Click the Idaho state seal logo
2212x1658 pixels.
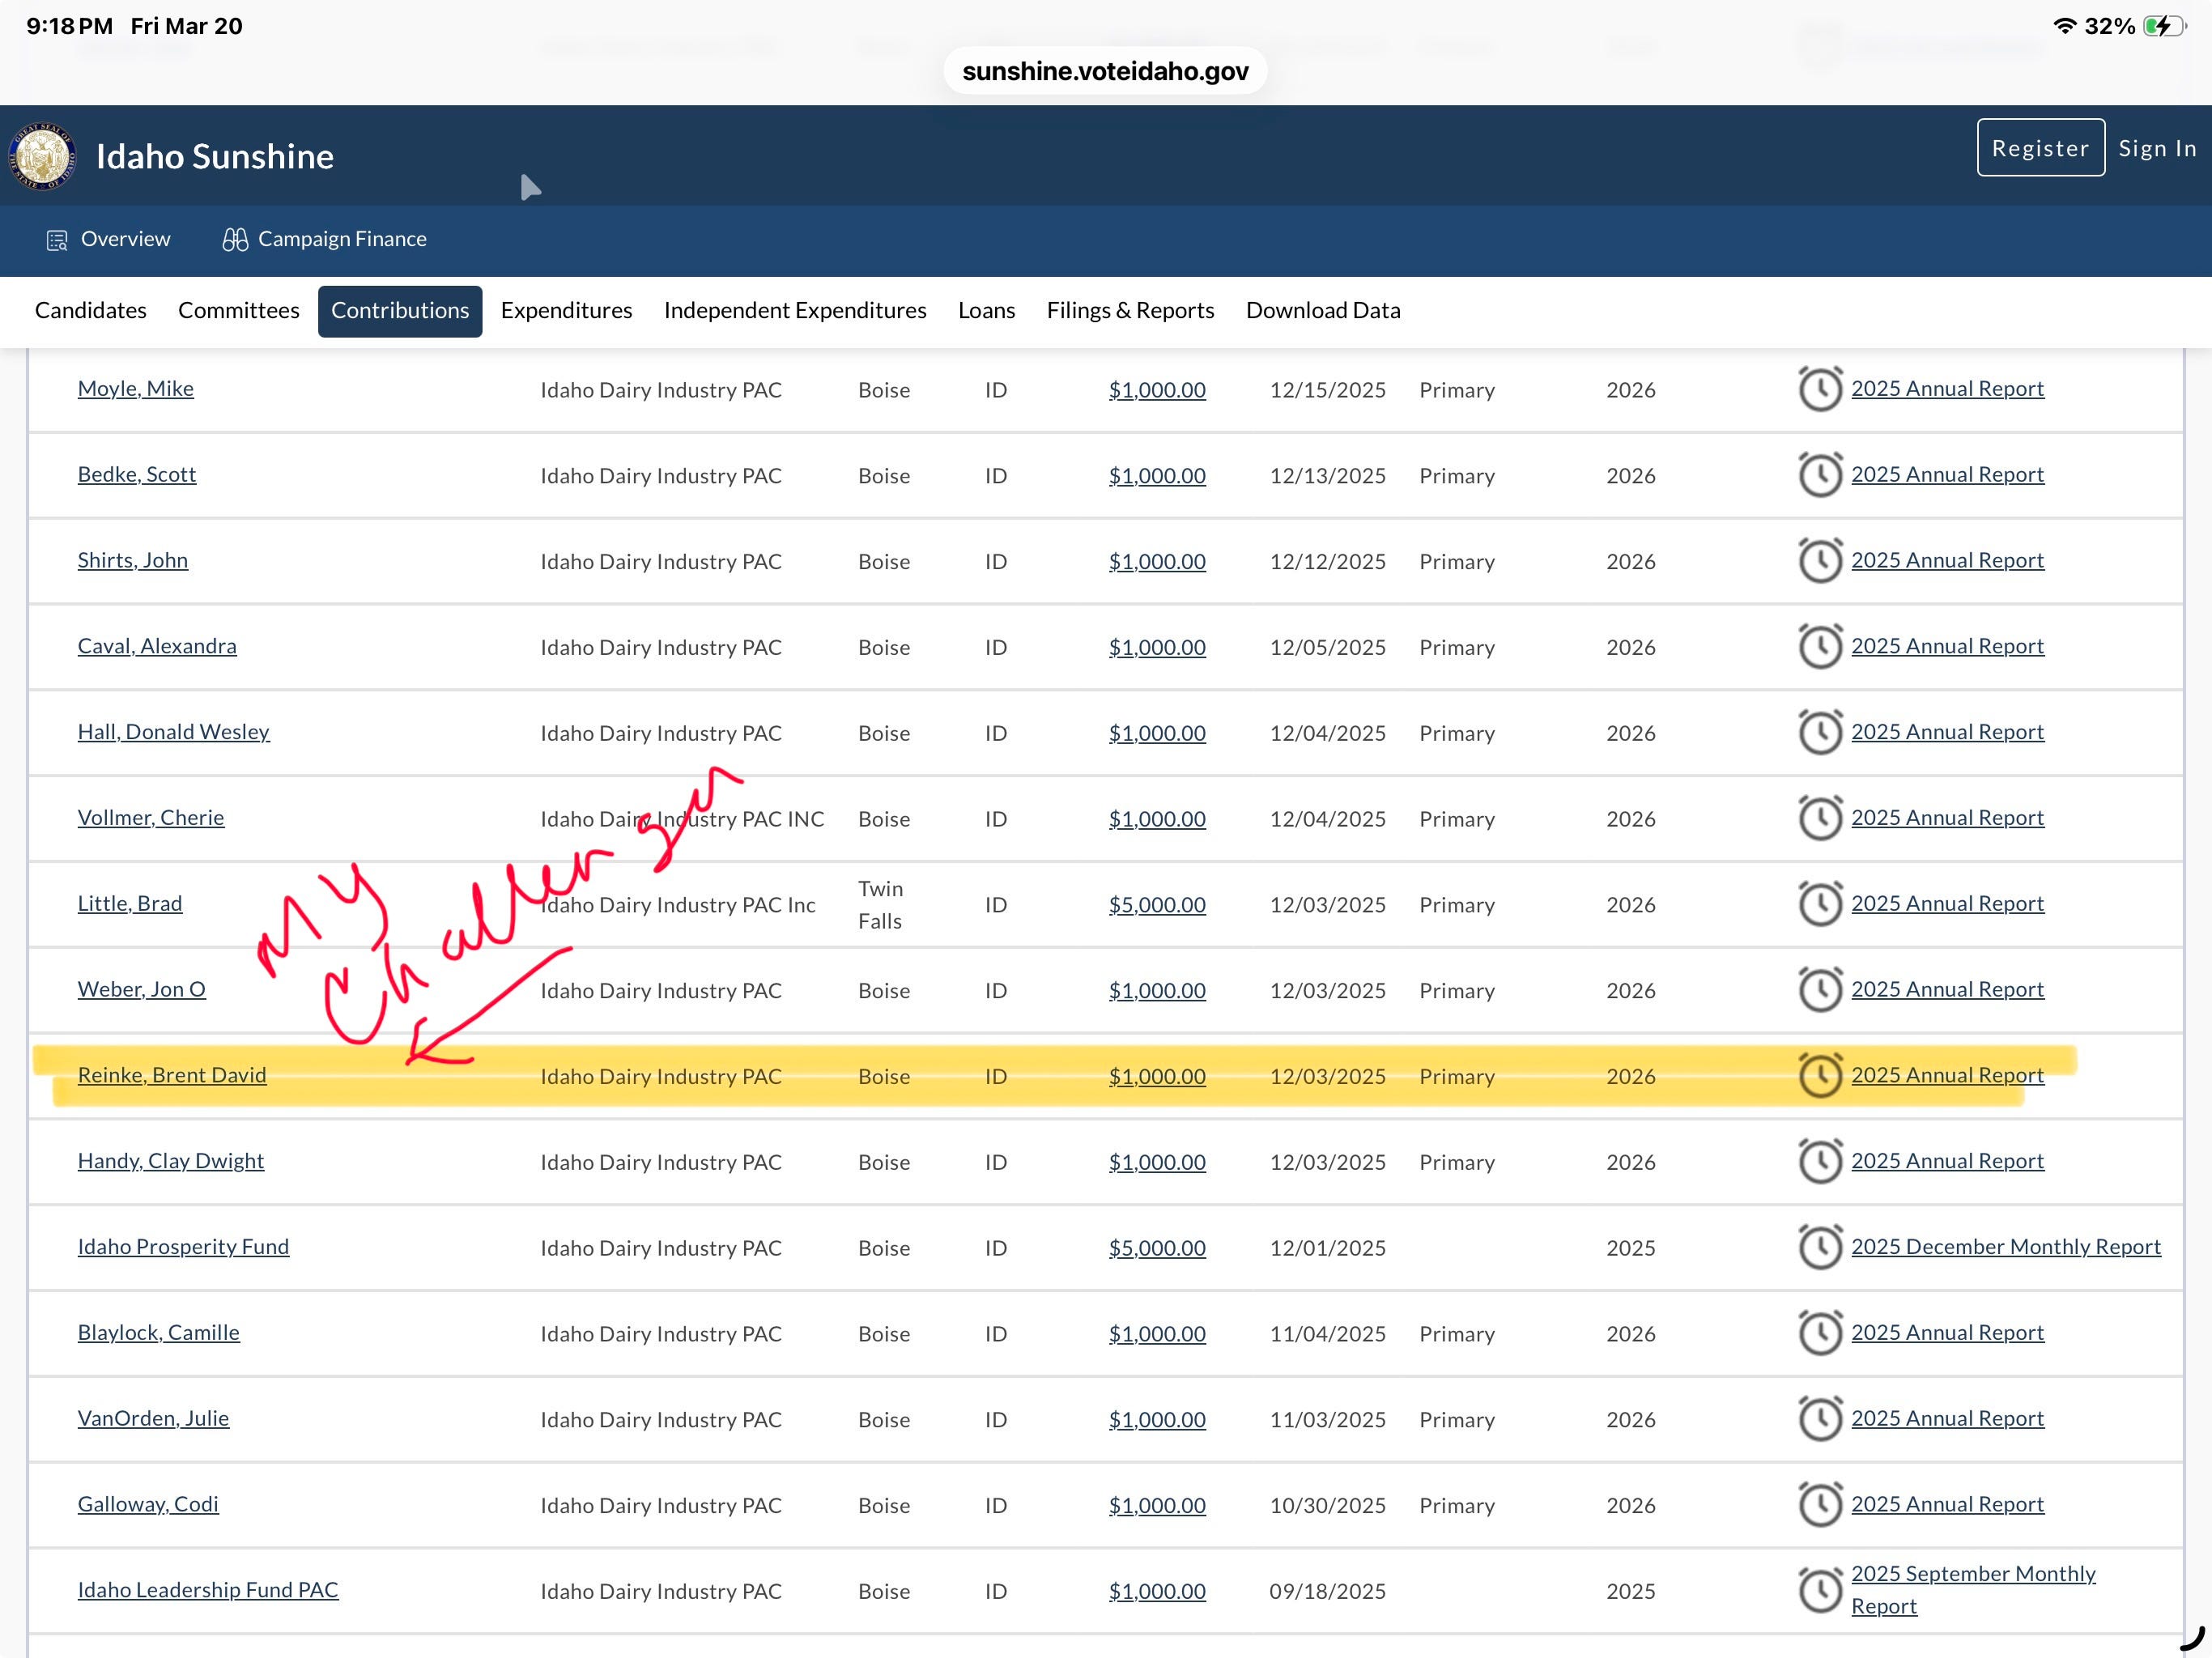click(x=42, y=156)
